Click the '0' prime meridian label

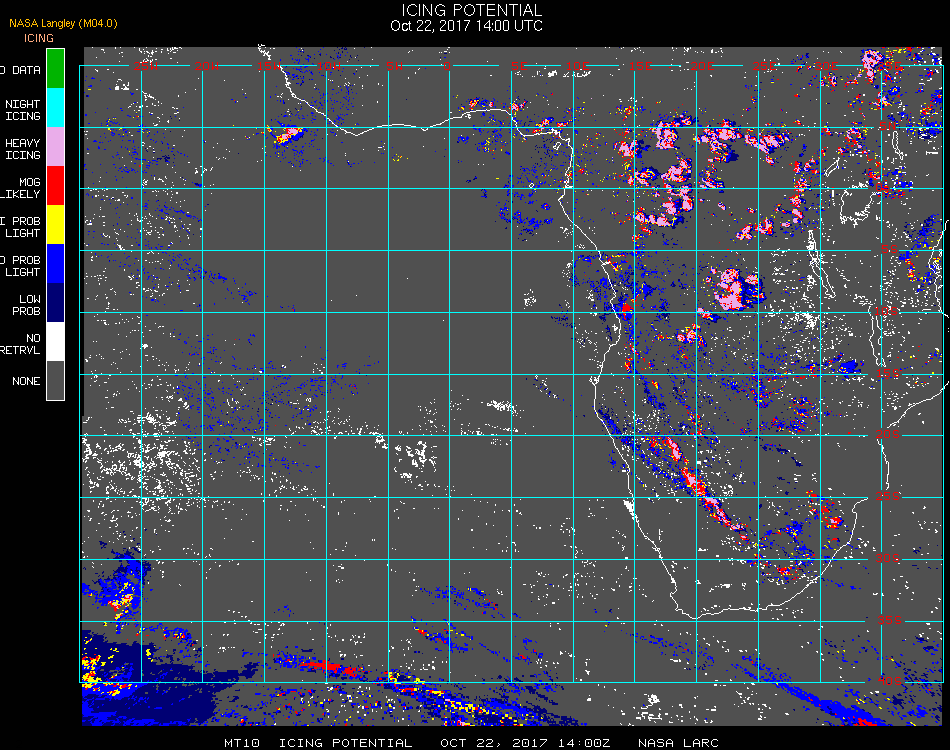(448, 66)
